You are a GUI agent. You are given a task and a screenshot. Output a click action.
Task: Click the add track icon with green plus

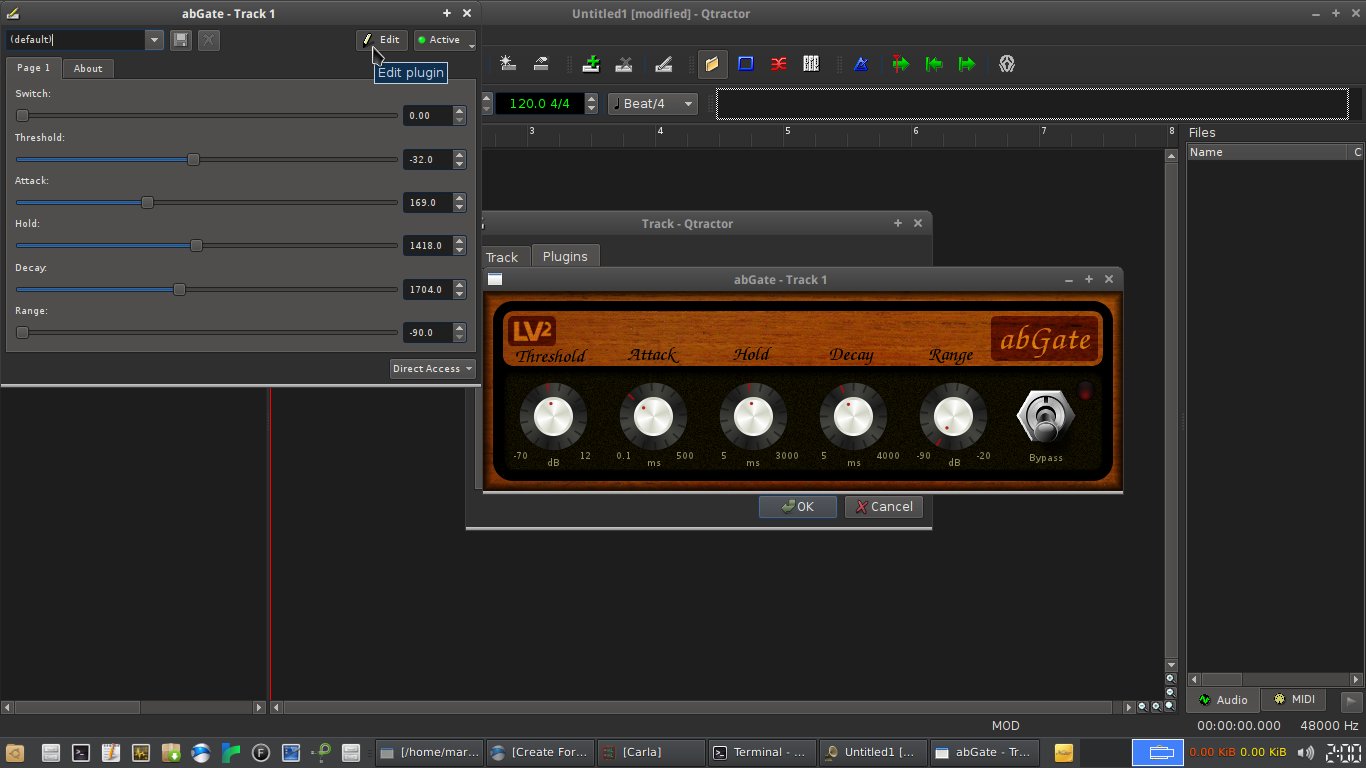[x=591, y=64]
